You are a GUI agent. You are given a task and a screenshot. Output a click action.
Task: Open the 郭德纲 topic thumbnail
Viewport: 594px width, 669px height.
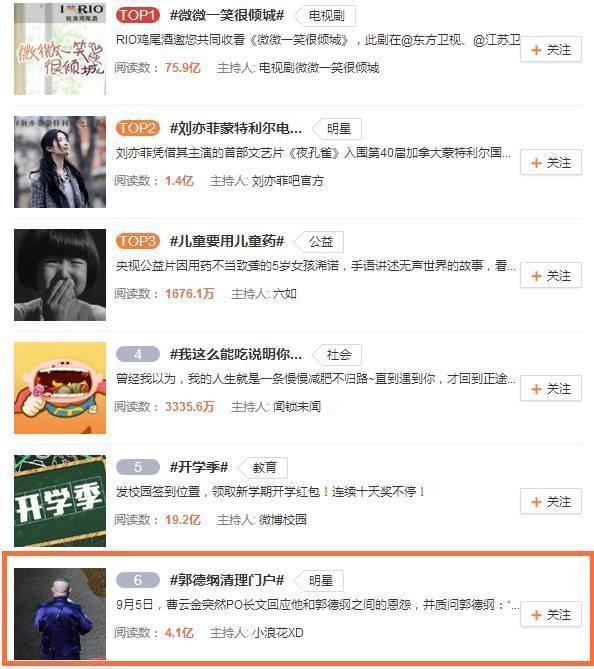click(60, 614)
